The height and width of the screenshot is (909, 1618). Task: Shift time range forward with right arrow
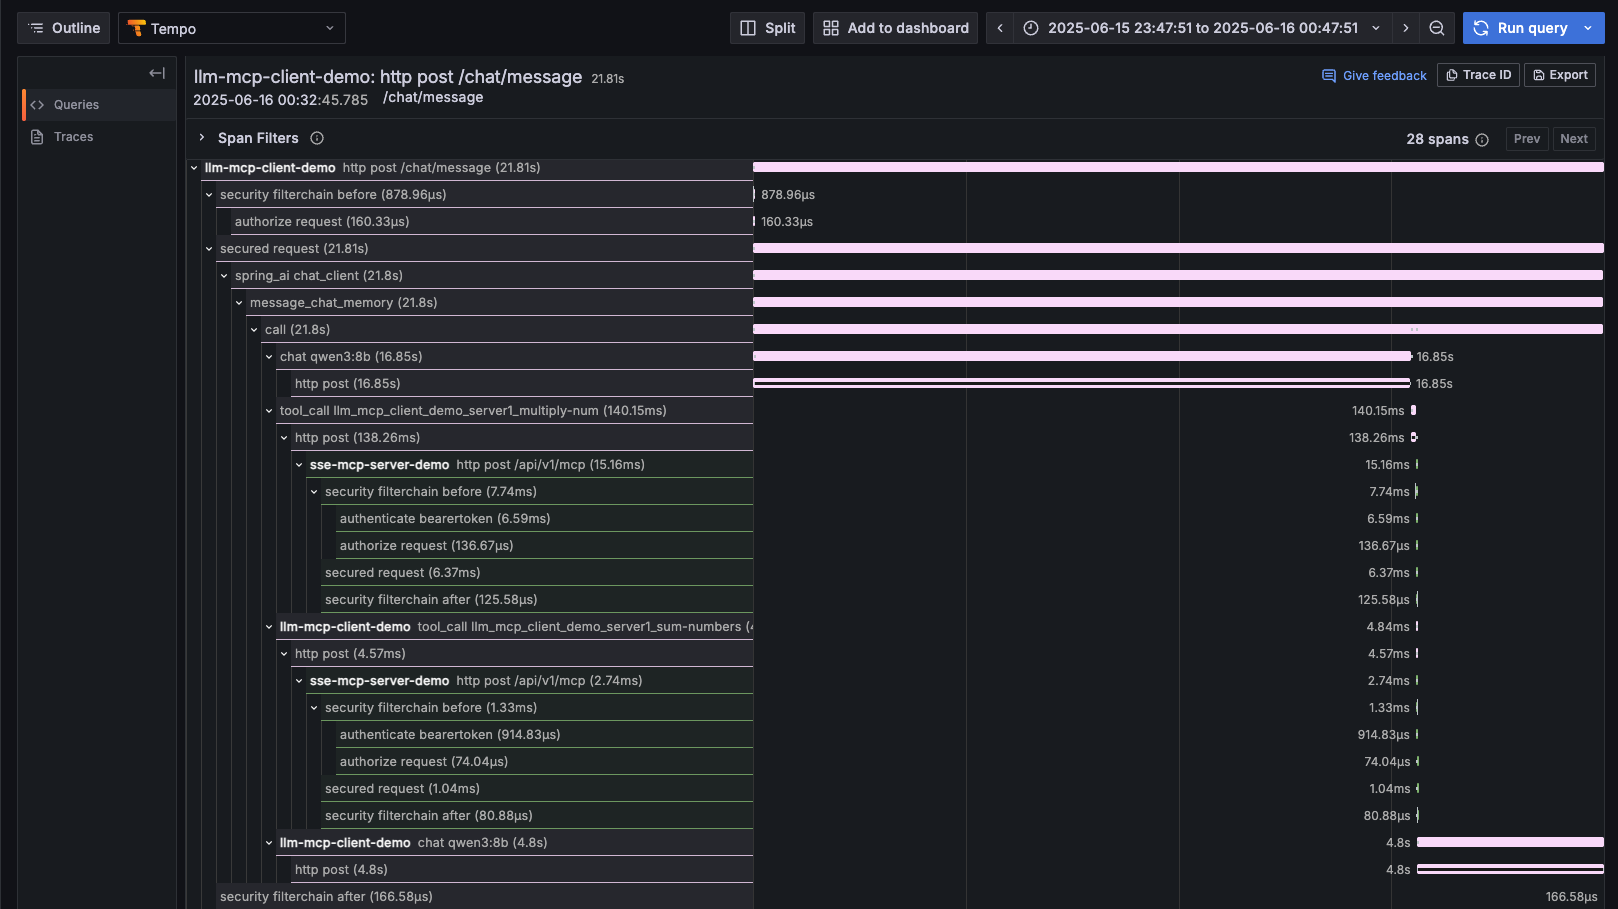(x=1406, y=28)
